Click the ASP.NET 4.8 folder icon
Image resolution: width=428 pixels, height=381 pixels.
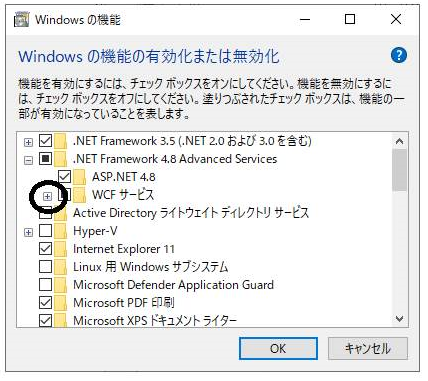pos(80,177)
